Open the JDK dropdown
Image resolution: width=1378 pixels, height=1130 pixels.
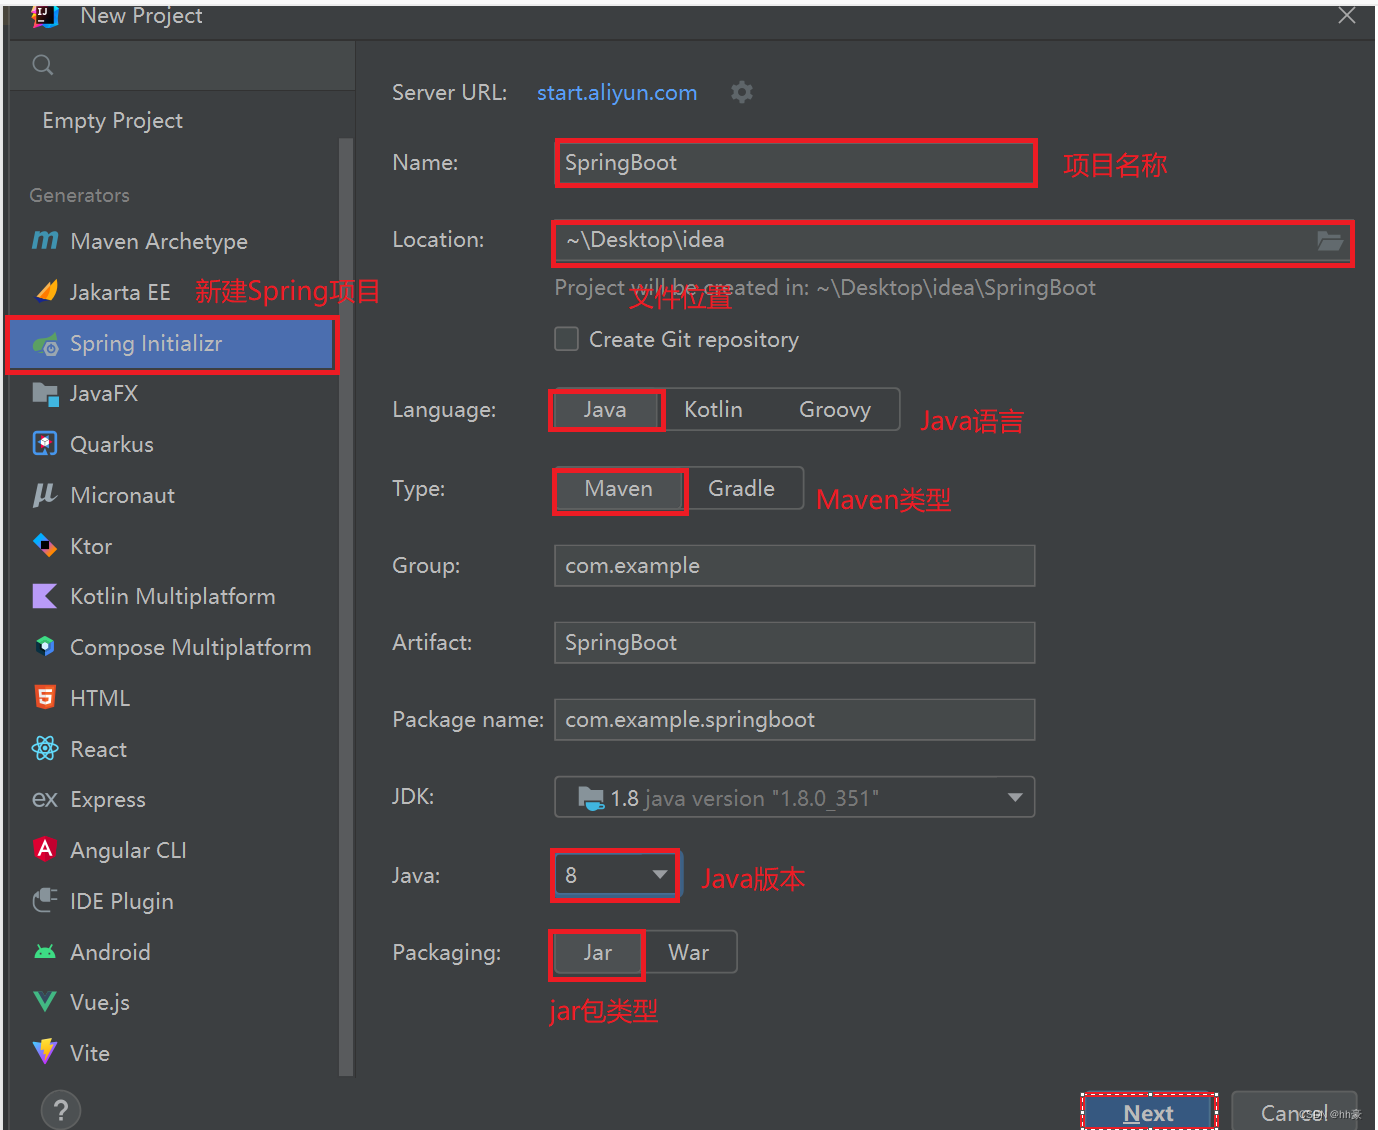click(x=795, y=798)
